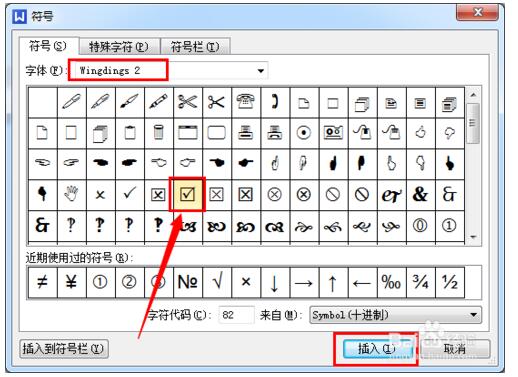518x377 pixels.
Task: Pick the bold boxed X symbol
Action: click(x=246, y=194)
